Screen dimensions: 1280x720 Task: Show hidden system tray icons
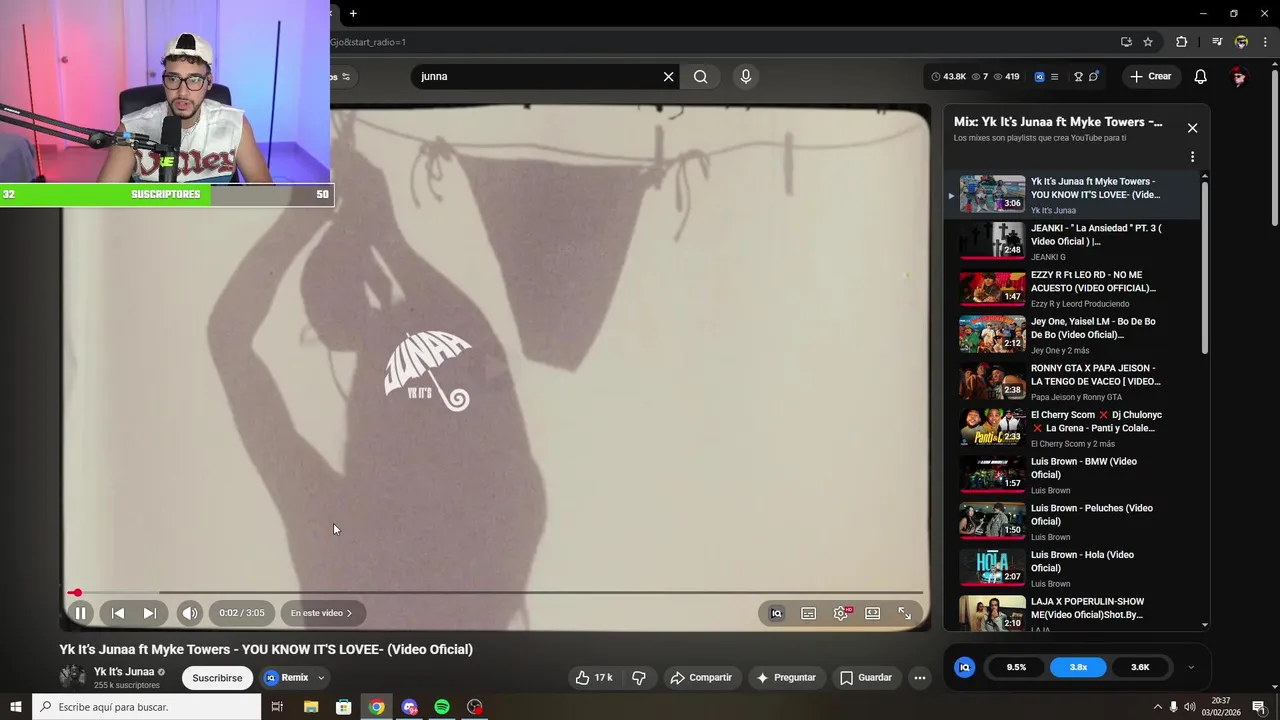point(1158,707)
